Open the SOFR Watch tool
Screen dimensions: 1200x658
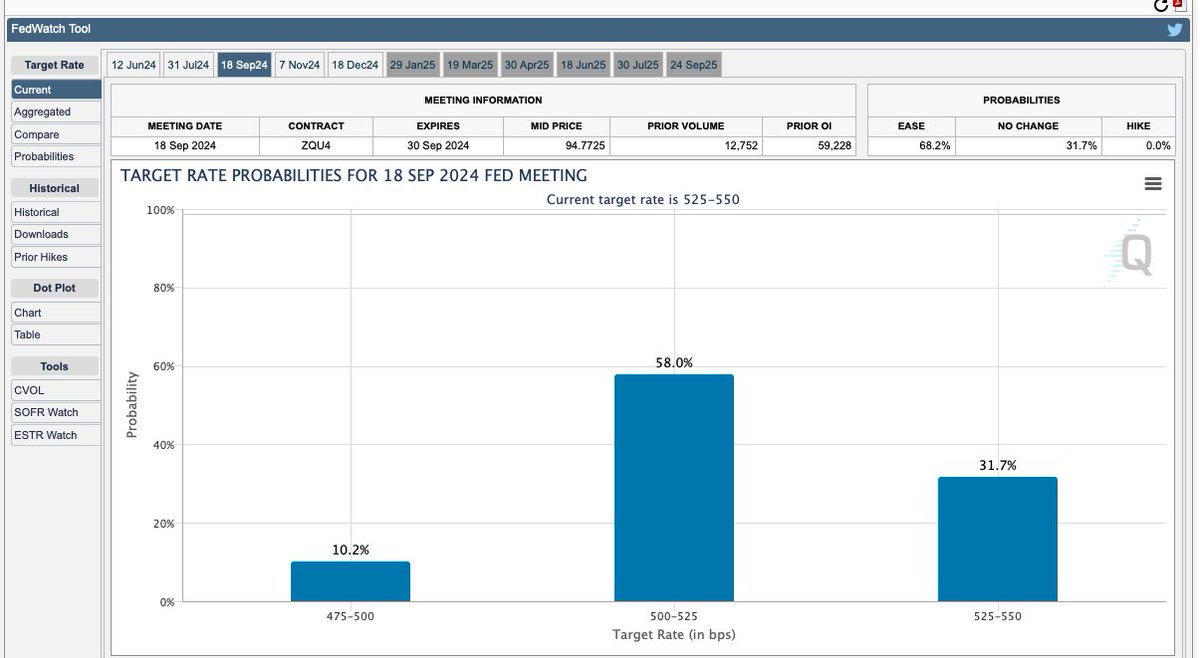(56, 412)
